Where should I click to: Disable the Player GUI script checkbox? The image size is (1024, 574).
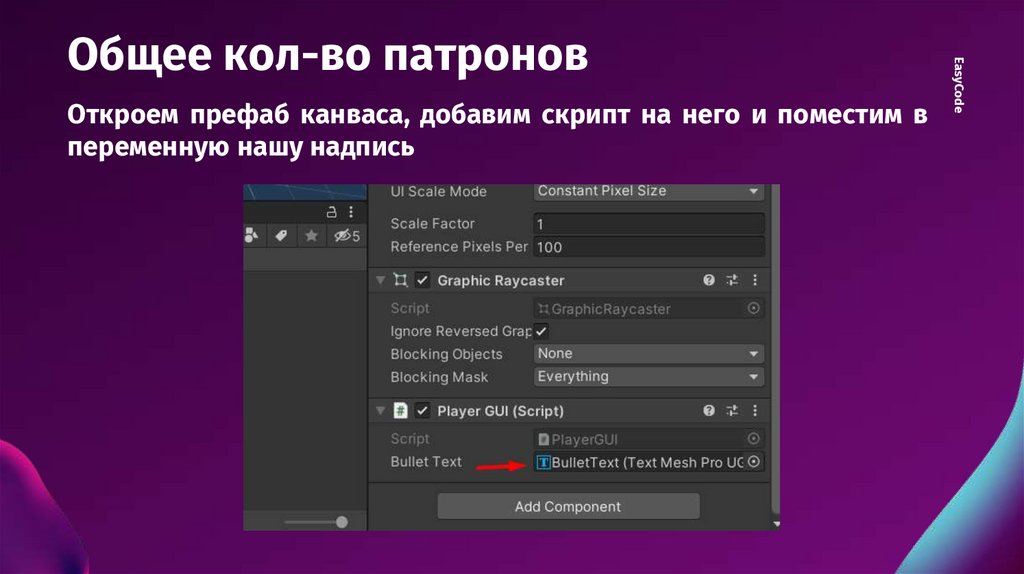(x=423, y=411)
